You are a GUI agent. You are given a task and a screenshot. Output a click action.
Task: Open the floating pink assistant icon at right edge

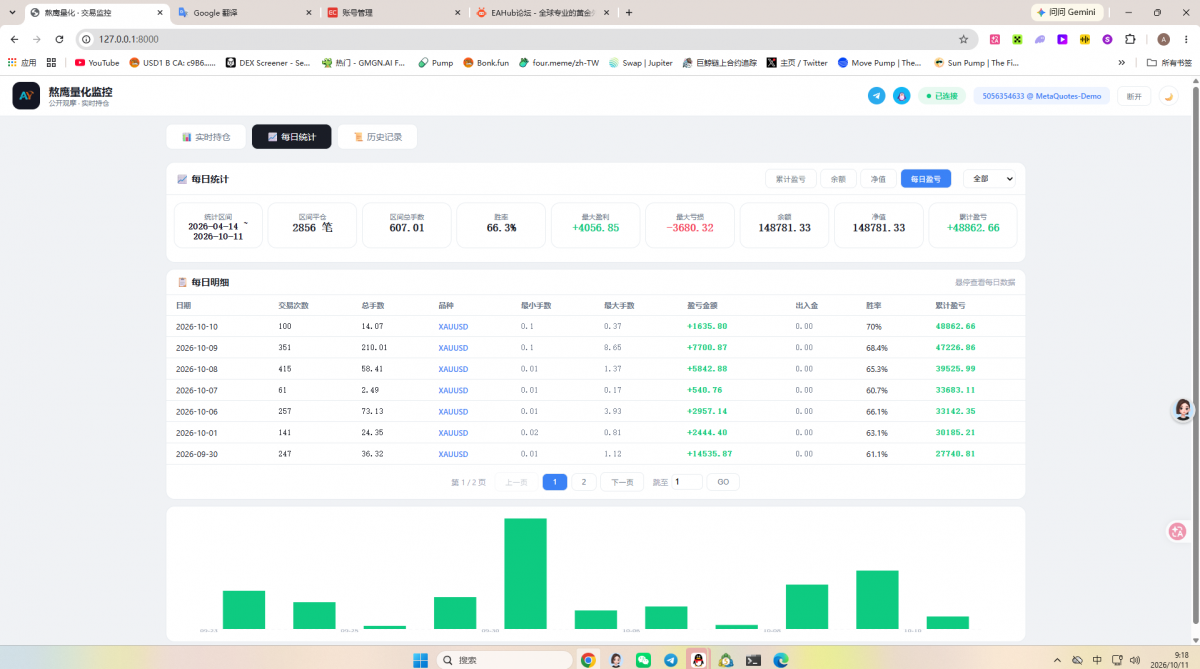pos(1177,531)
